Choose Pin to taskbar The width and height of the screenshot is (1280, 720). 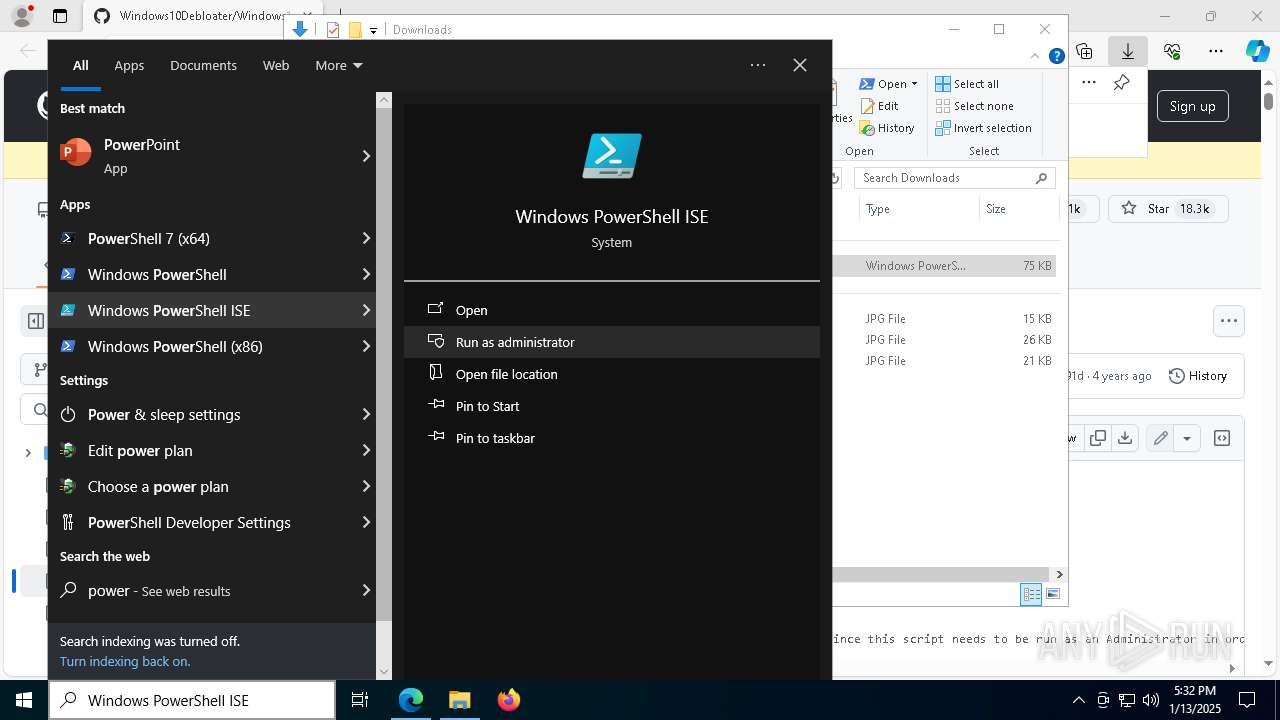612,438
